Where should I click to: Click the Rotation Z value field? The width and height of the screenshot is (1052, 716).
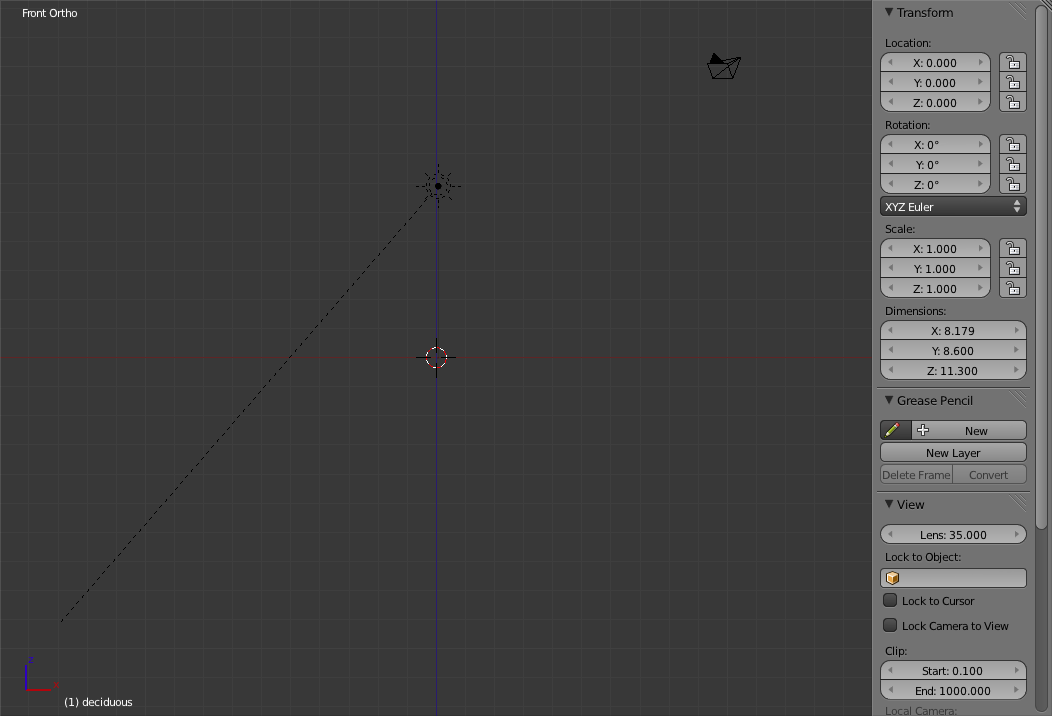click(x=935, y=184)
